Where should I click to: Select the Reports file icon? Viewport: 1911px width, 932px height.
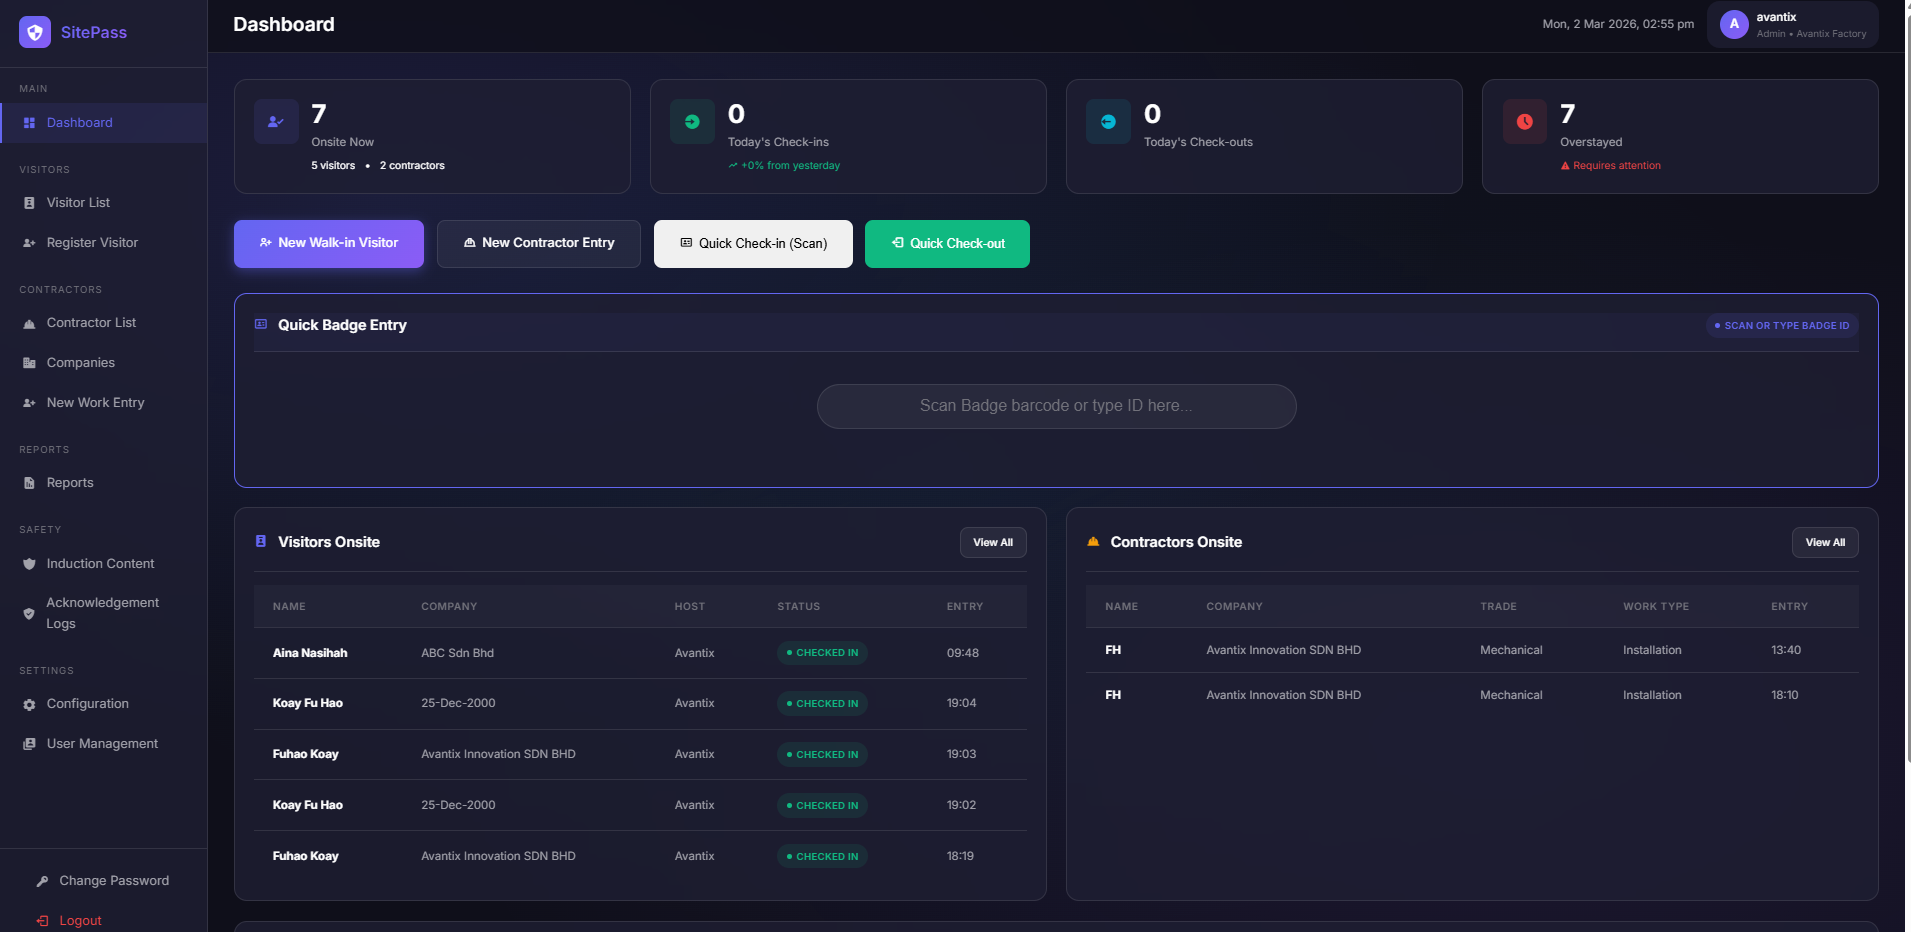coord(28,482)
